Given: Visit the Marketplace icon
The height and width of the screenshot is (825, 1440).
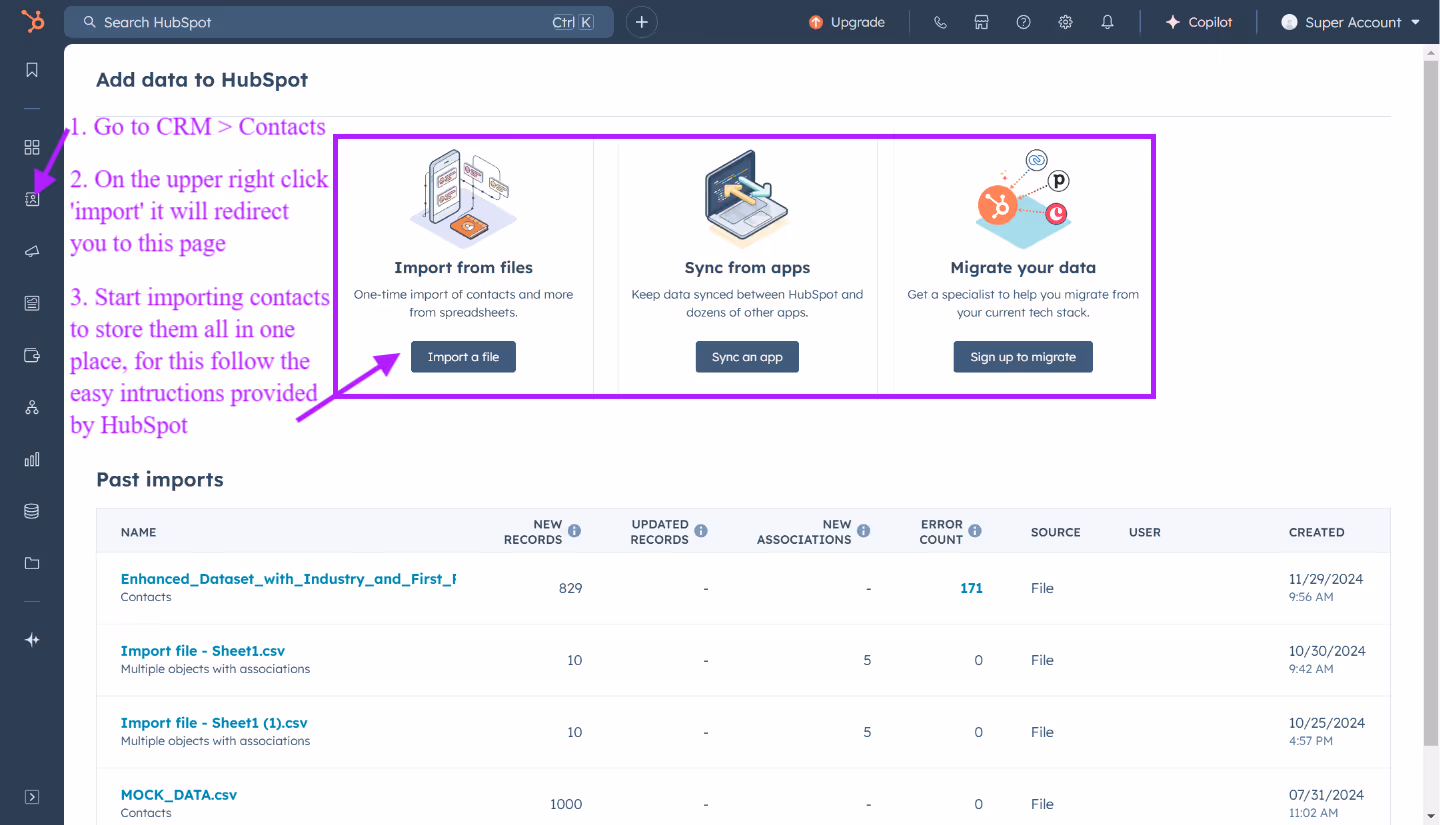Looking at the screenshot, I should point(981,21).
